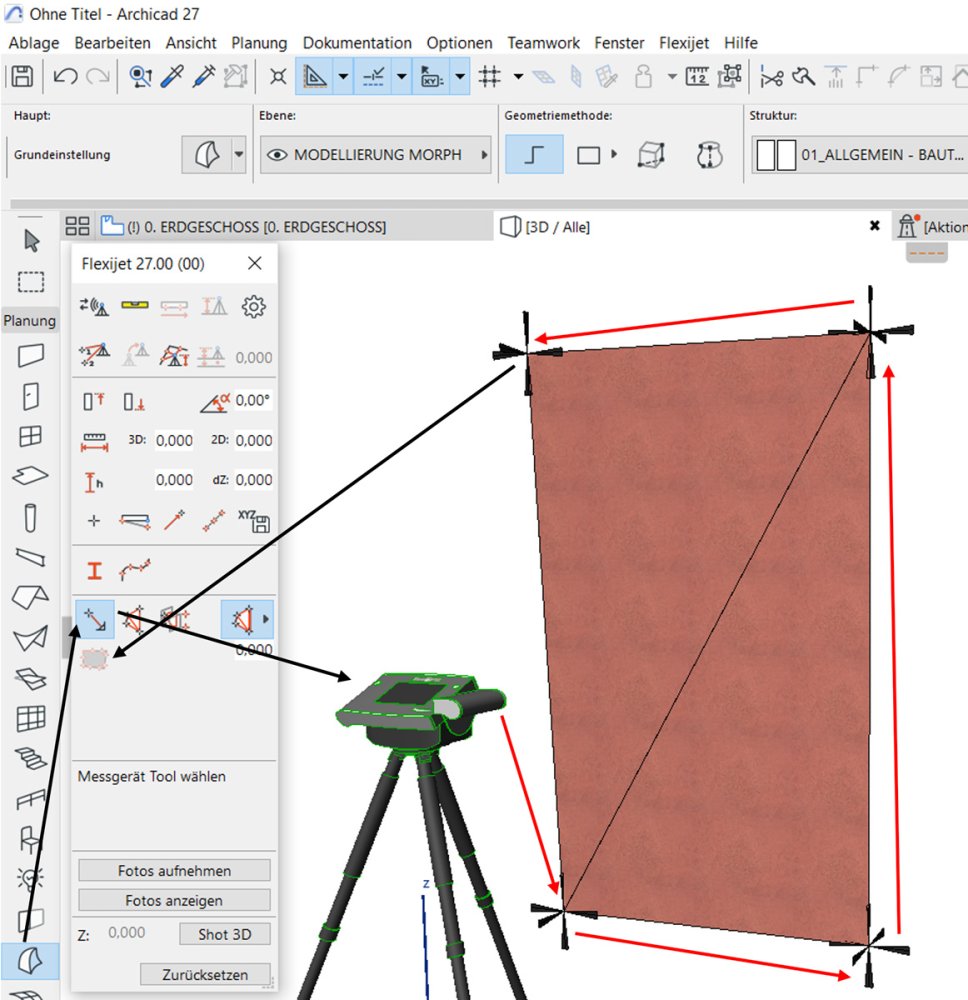Click Fotos anzeigen button

point(174,901)
